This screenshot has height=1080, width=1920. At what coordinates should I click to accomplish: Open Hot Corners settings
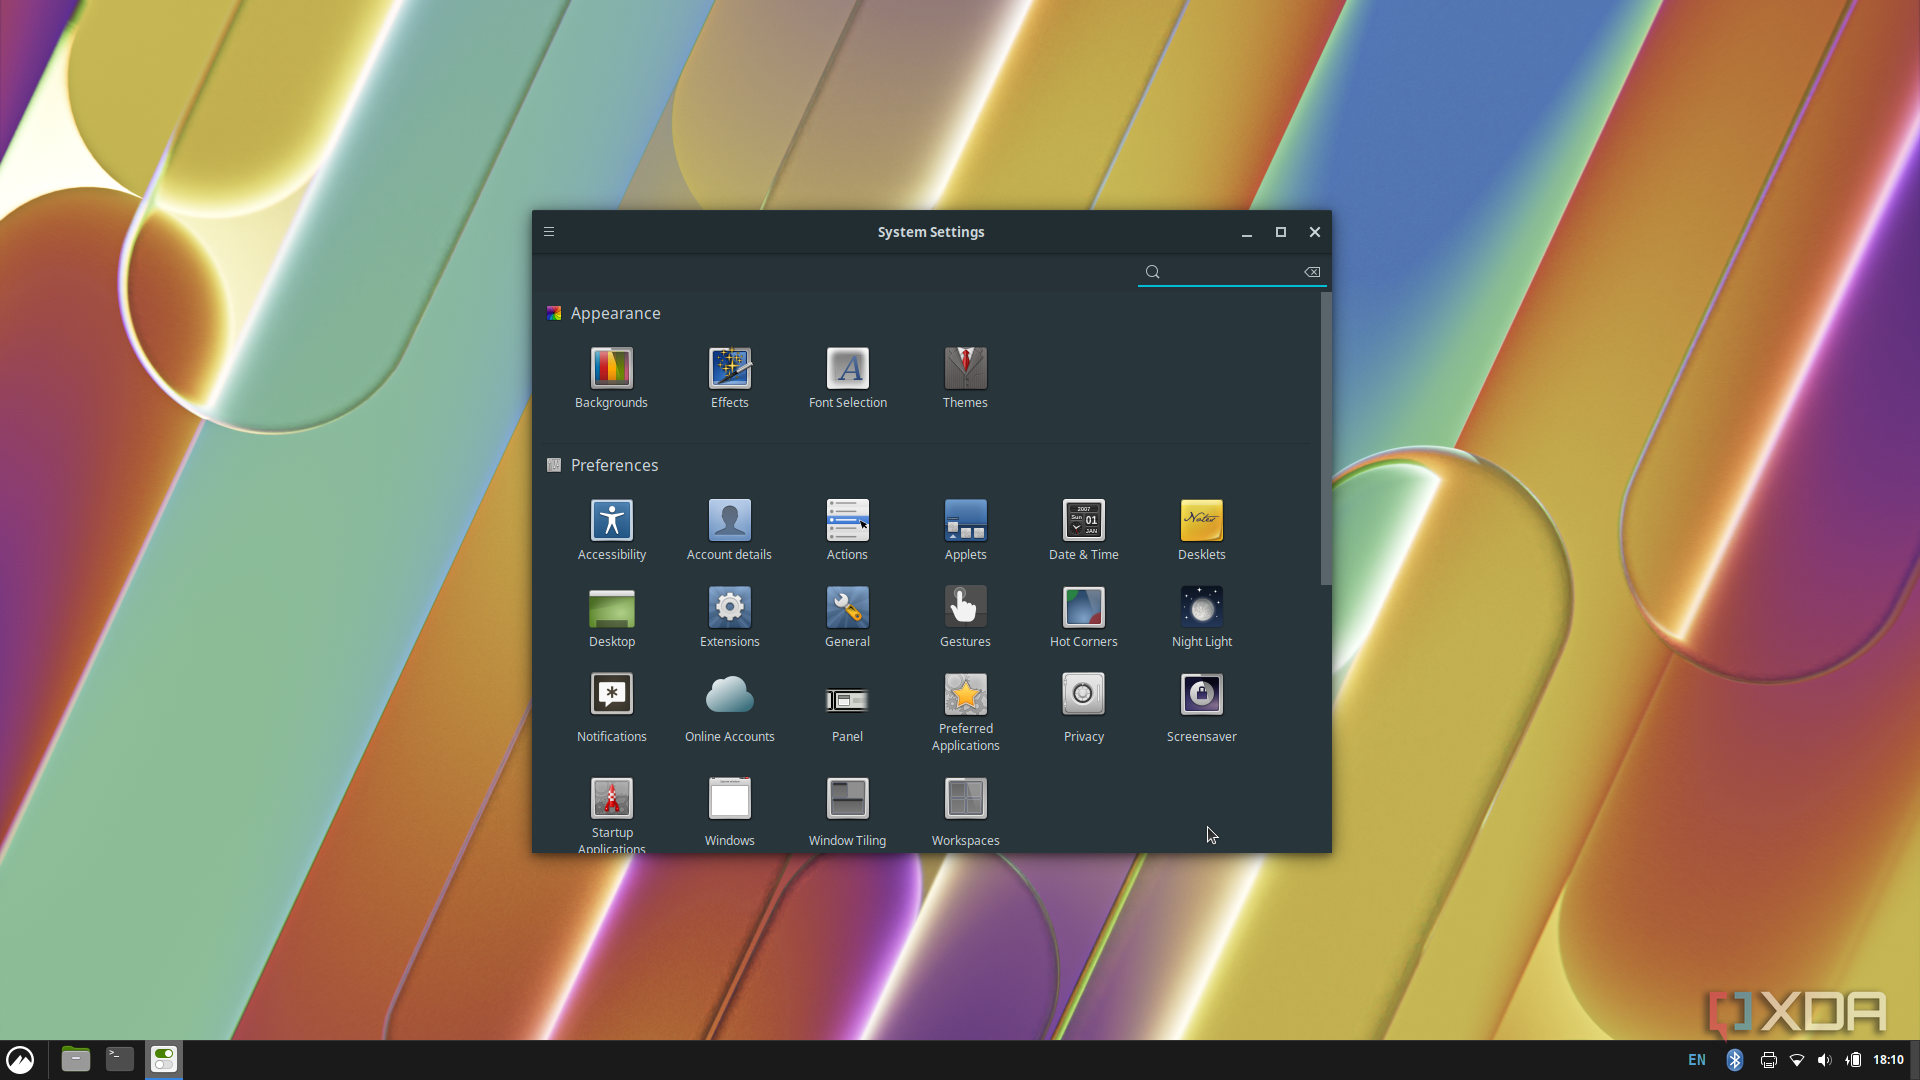(1083, 617)
